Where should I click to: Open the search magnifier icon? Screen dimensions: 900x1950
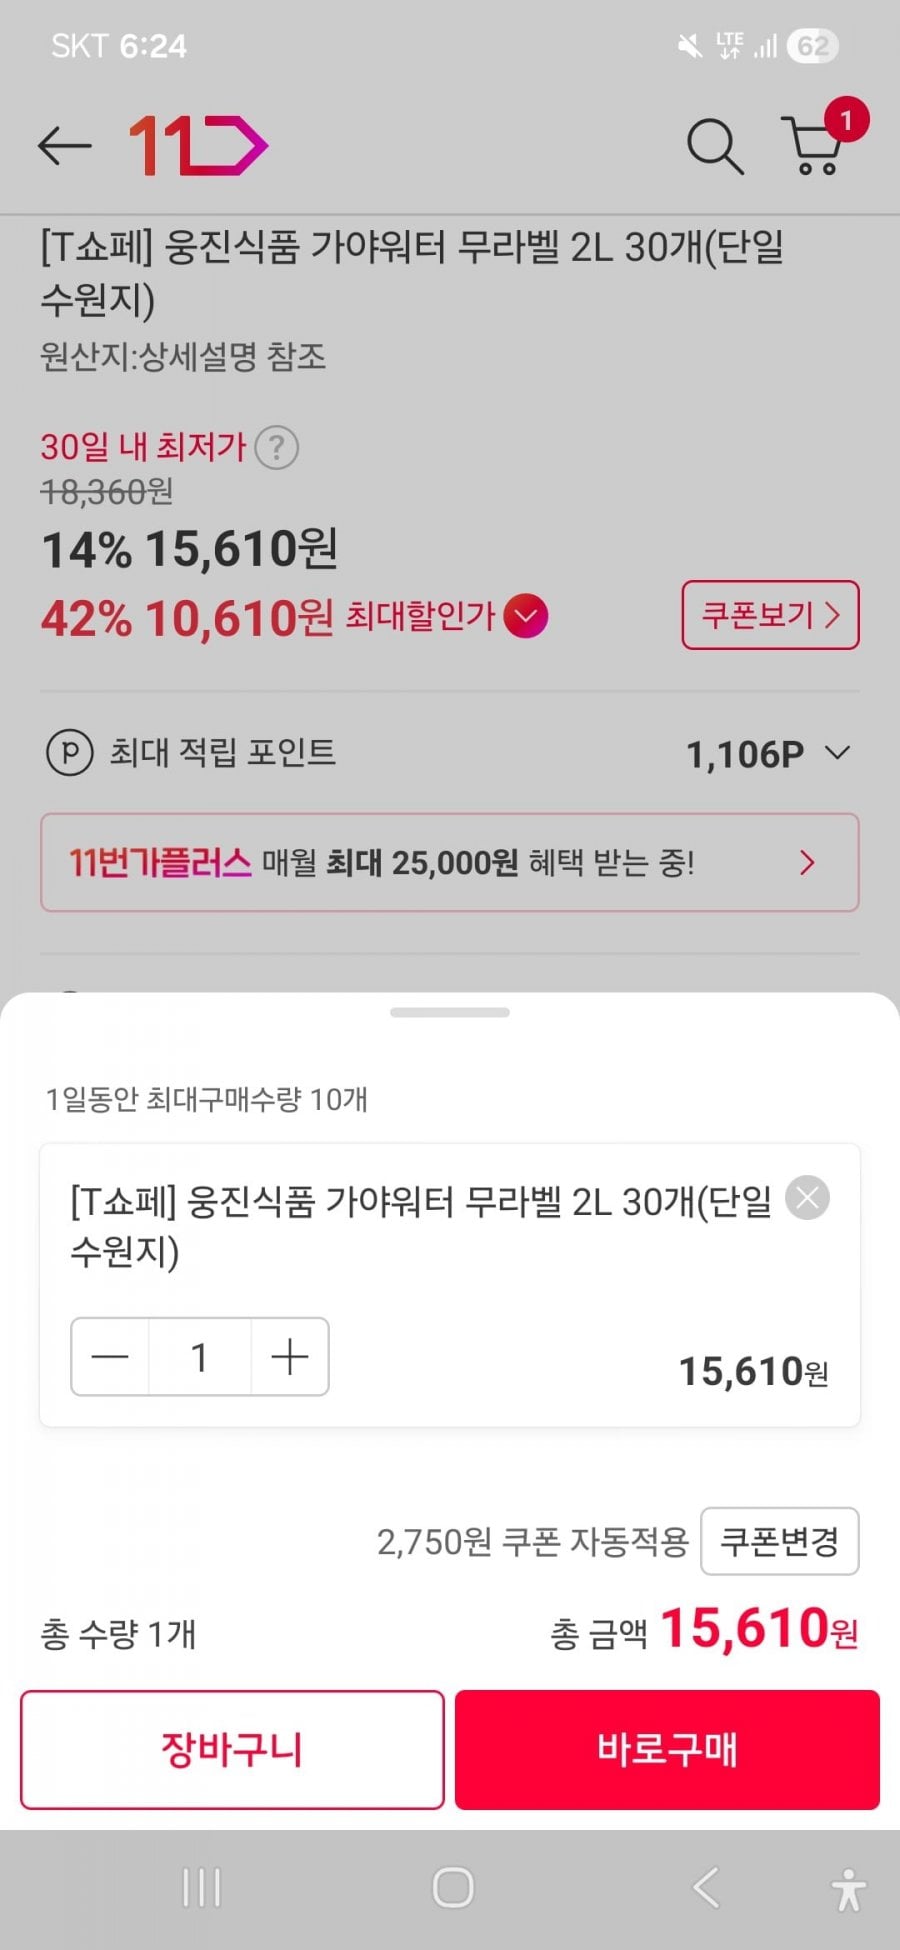(714, 146)
